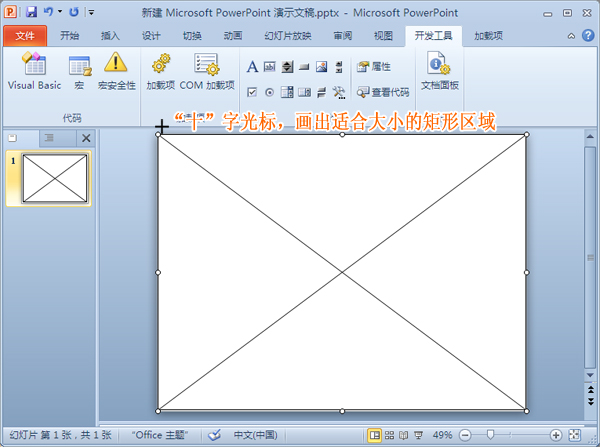Click the vertical scrollbar up arrow
Viewport: 600px width, 447px height.
pos(590,137)
